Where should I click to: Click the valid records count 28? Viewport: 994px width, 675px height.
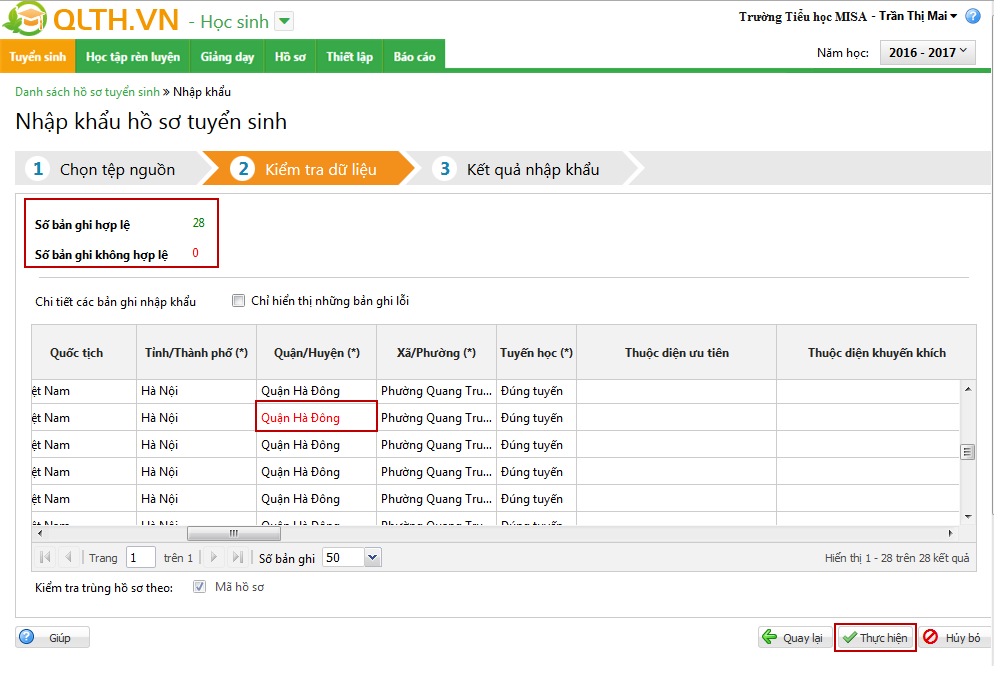point(198,223)
